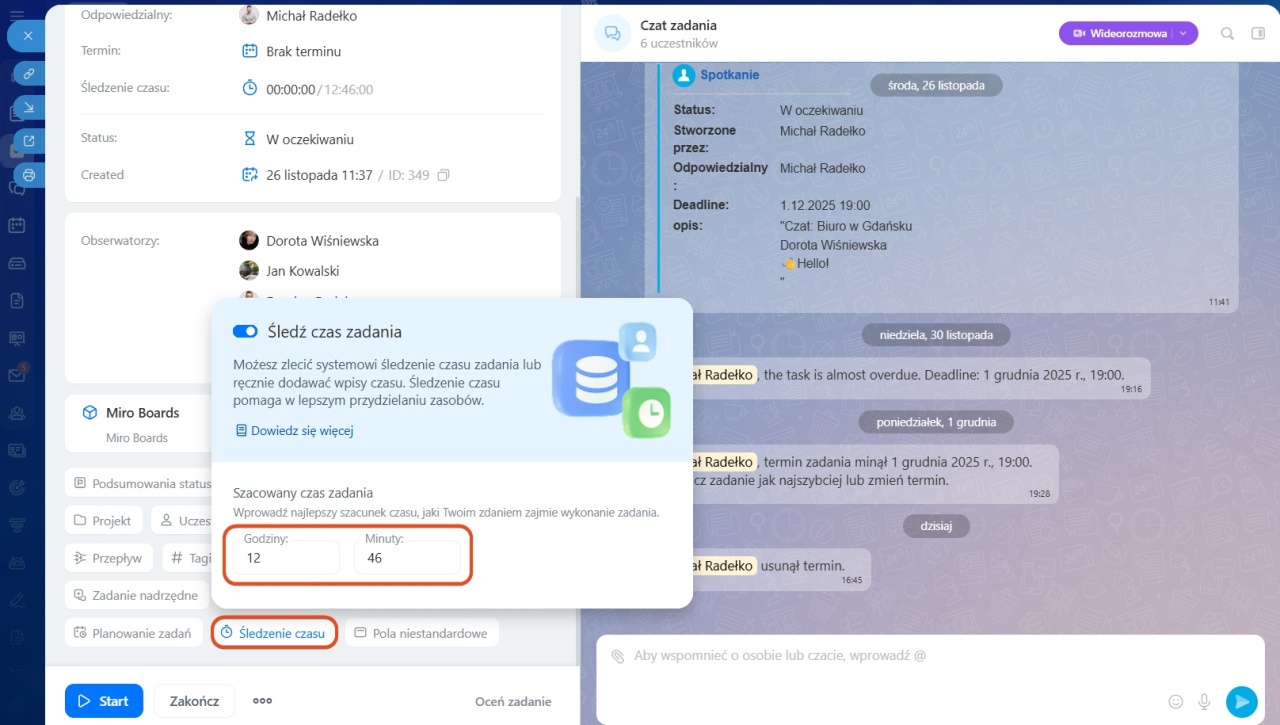Open the emoji picker in chat
Screen dimensions: 1280x725
tap(1176, 701)
